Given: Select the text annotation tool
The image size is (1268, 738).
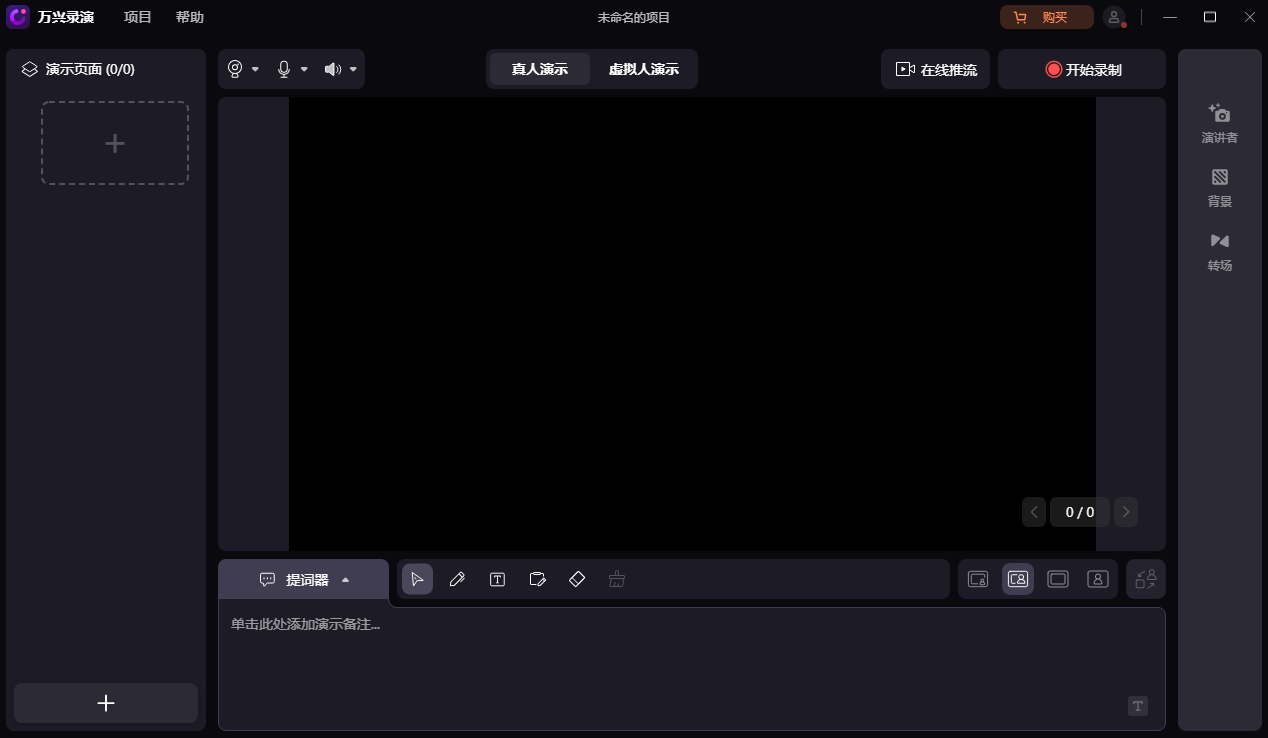Looking at the screenshot, I should point(497,579).
